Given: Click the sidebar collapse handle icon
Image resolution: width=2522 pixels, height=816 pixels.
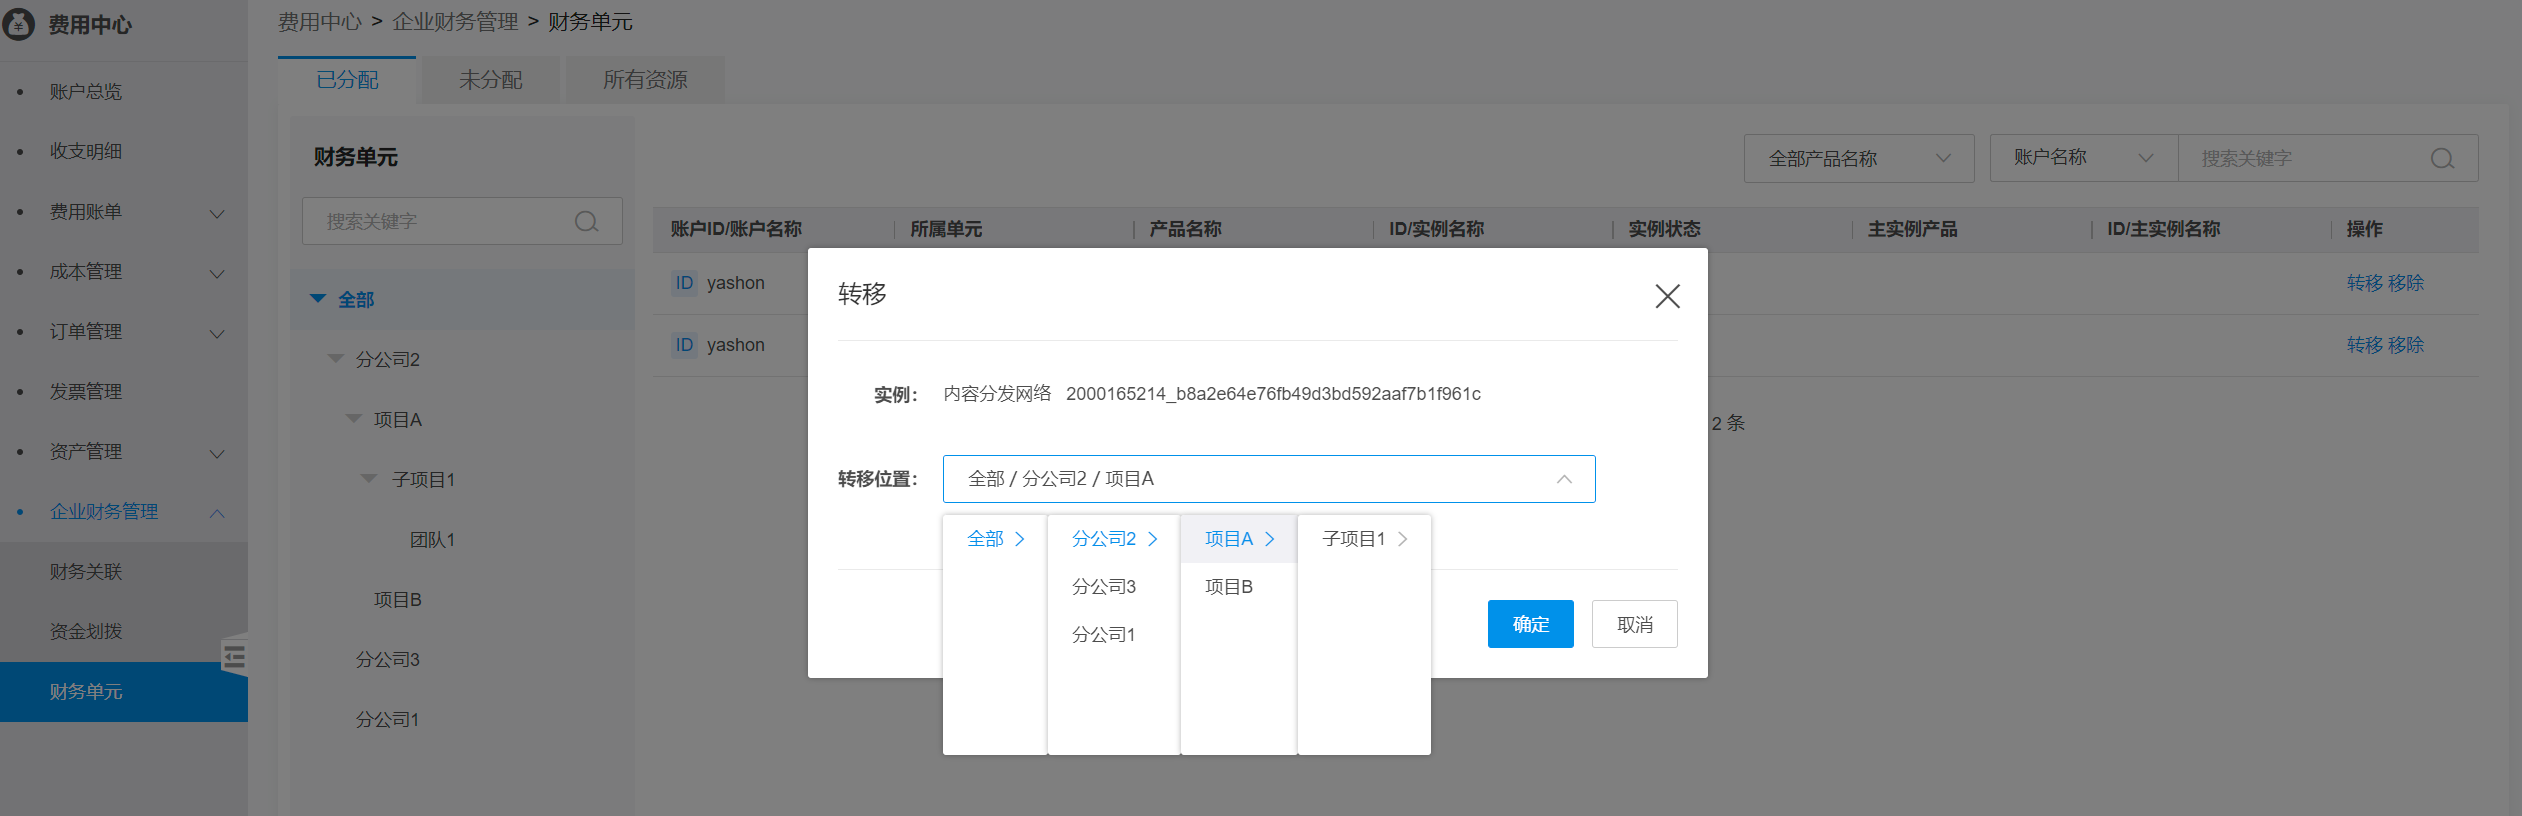Looking at the screenshot, I should point(235,656).
